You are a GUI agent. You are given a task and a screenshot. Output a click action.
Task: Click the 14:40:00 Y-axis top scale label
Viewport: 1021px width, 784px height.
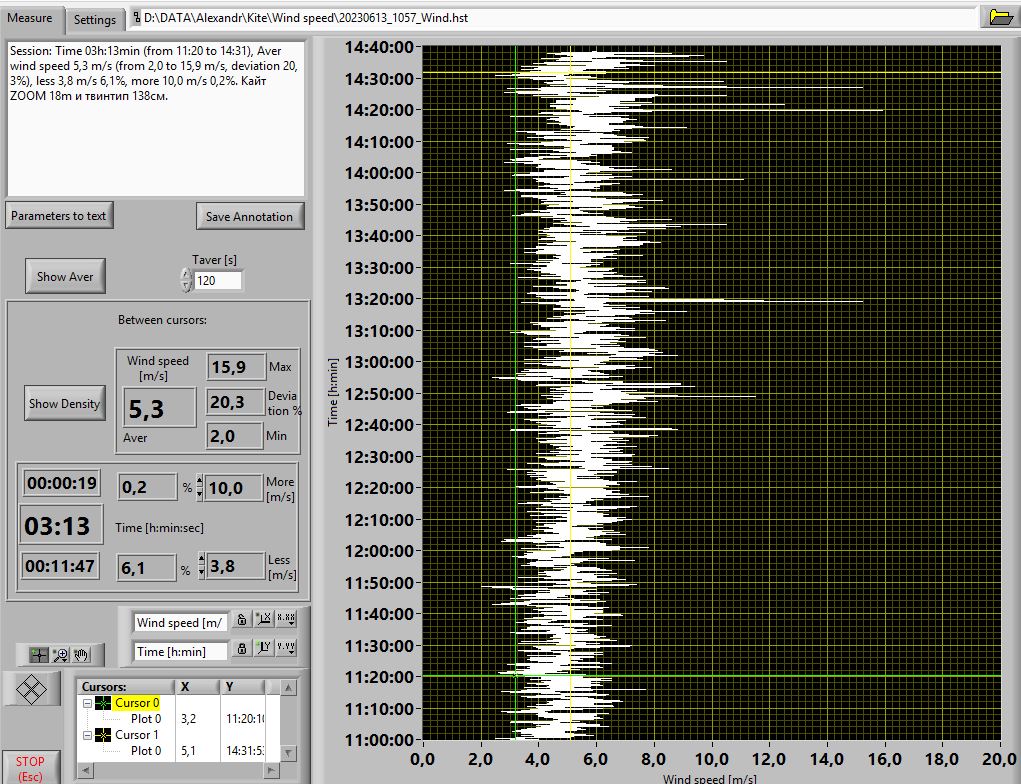(379, 47)
